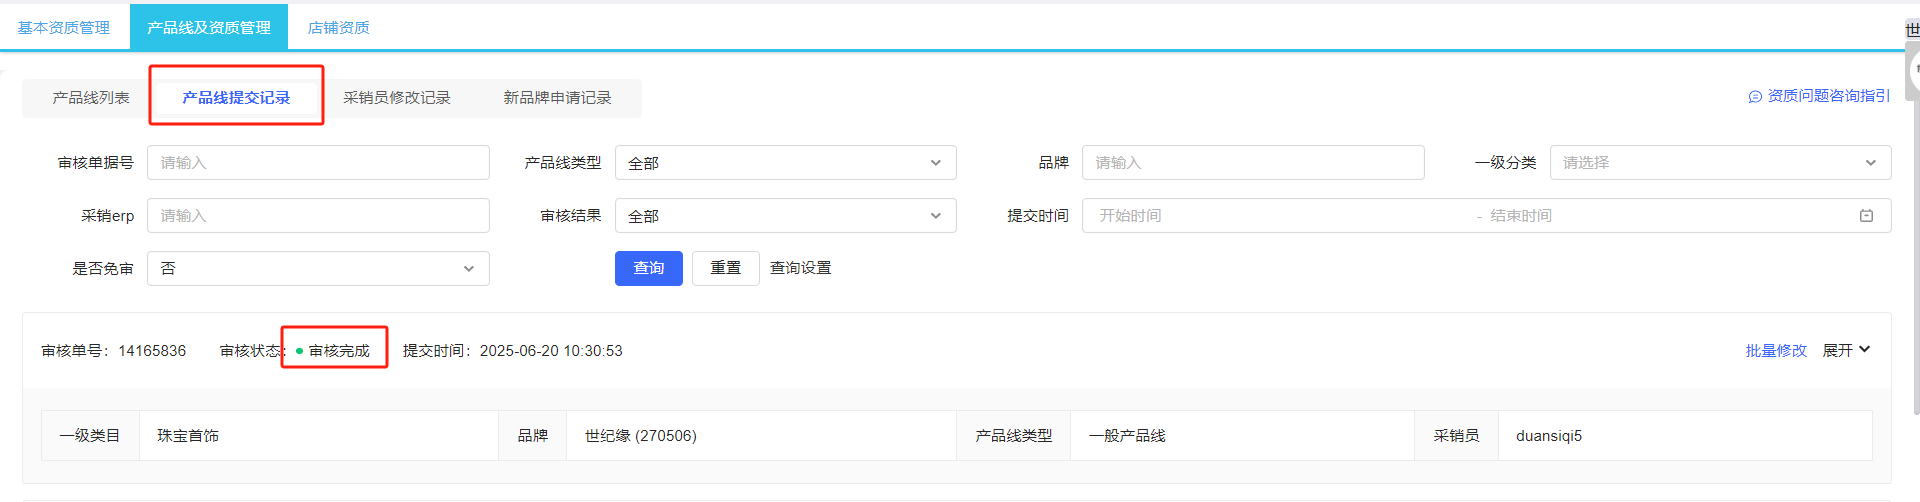Focus the 审核单据号 input field
The image size is (1920, 502).
[x=318, y=163]
